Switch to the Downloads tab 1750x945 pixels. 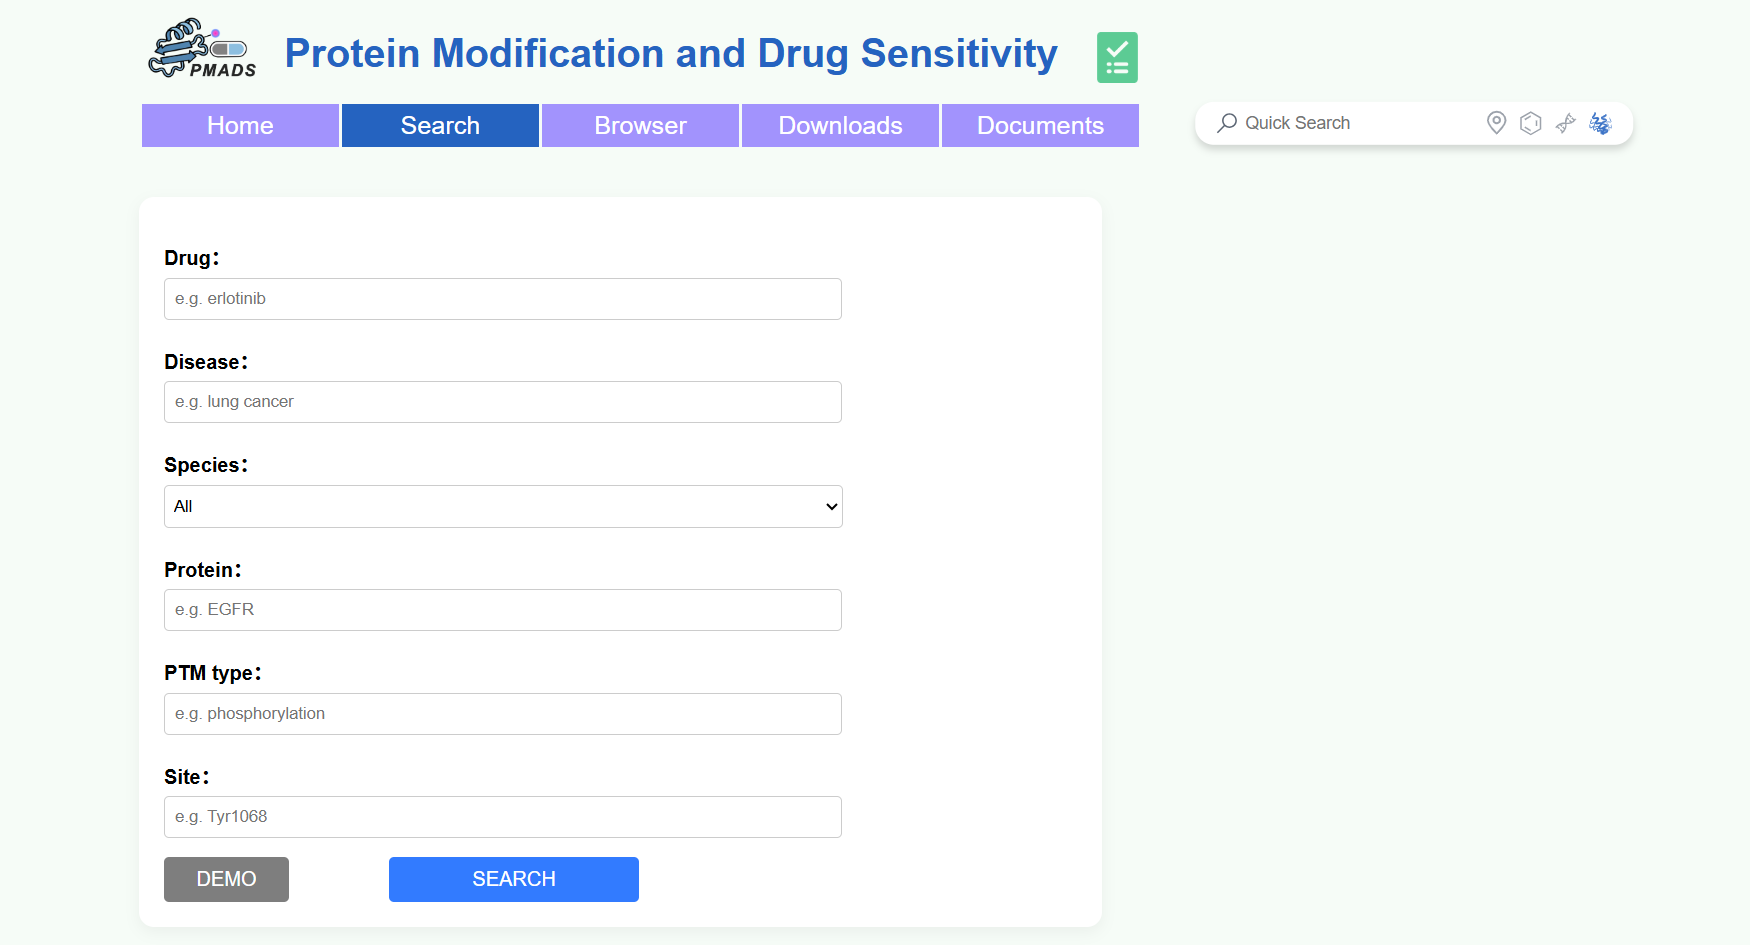pyautogui.click(x=840, y=126)
